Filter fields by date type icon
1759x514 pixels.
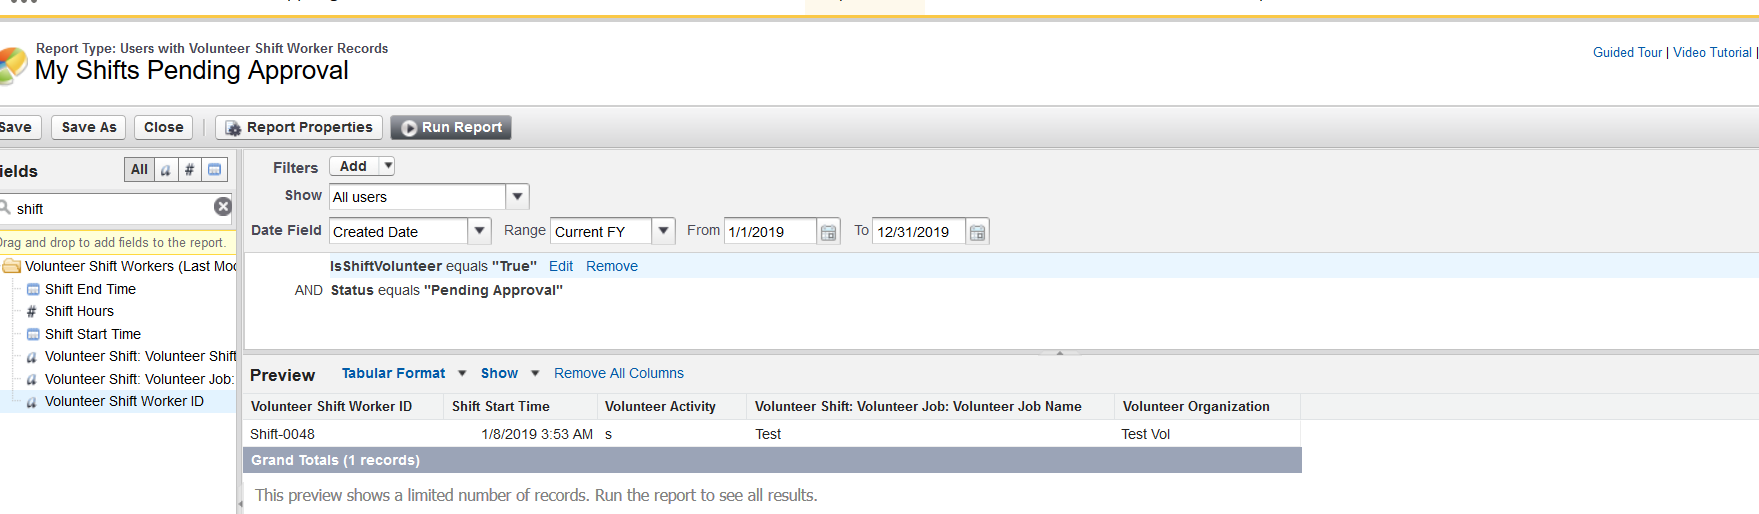point(214,170)
